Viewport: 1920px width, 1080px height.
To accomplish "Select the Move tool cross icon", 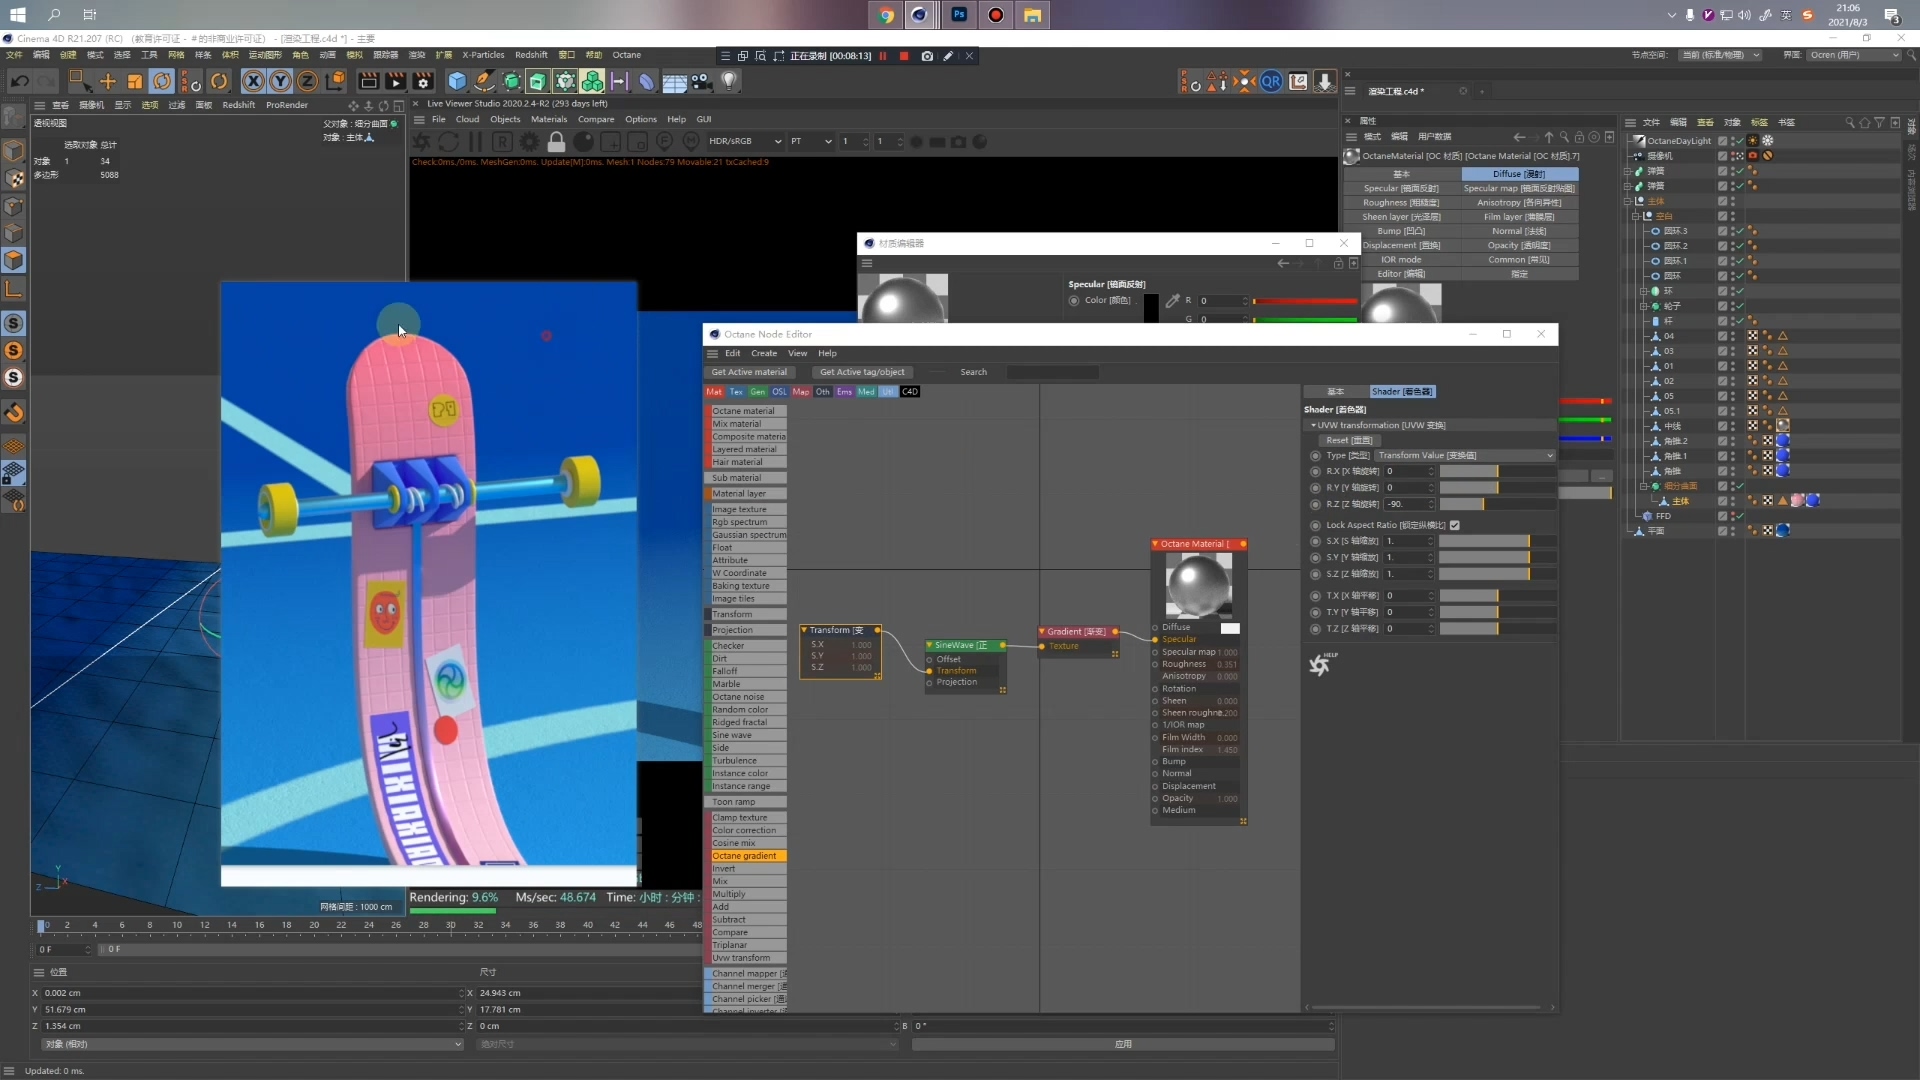I will [x=108, y=81].
